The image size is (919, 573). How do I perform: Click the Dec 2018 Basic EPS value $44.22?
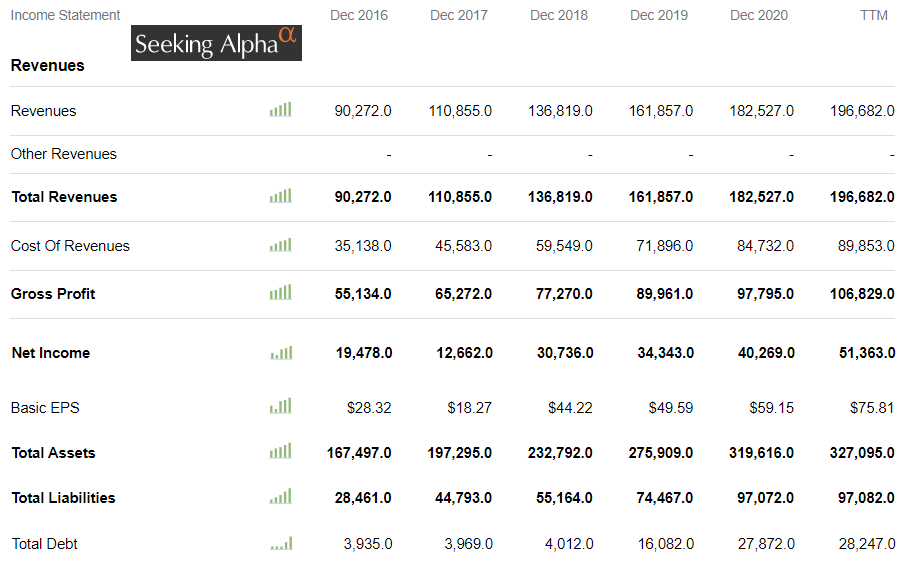(x=570, y=408)
